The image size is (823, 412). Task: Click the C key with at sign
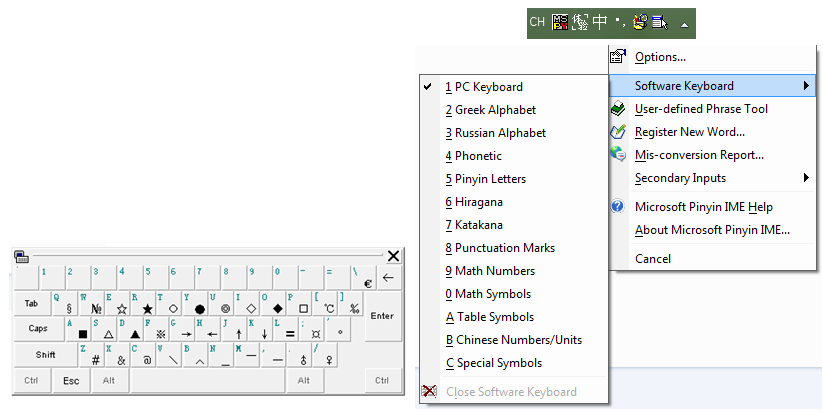pyautogui.click(x=143, y=355)
